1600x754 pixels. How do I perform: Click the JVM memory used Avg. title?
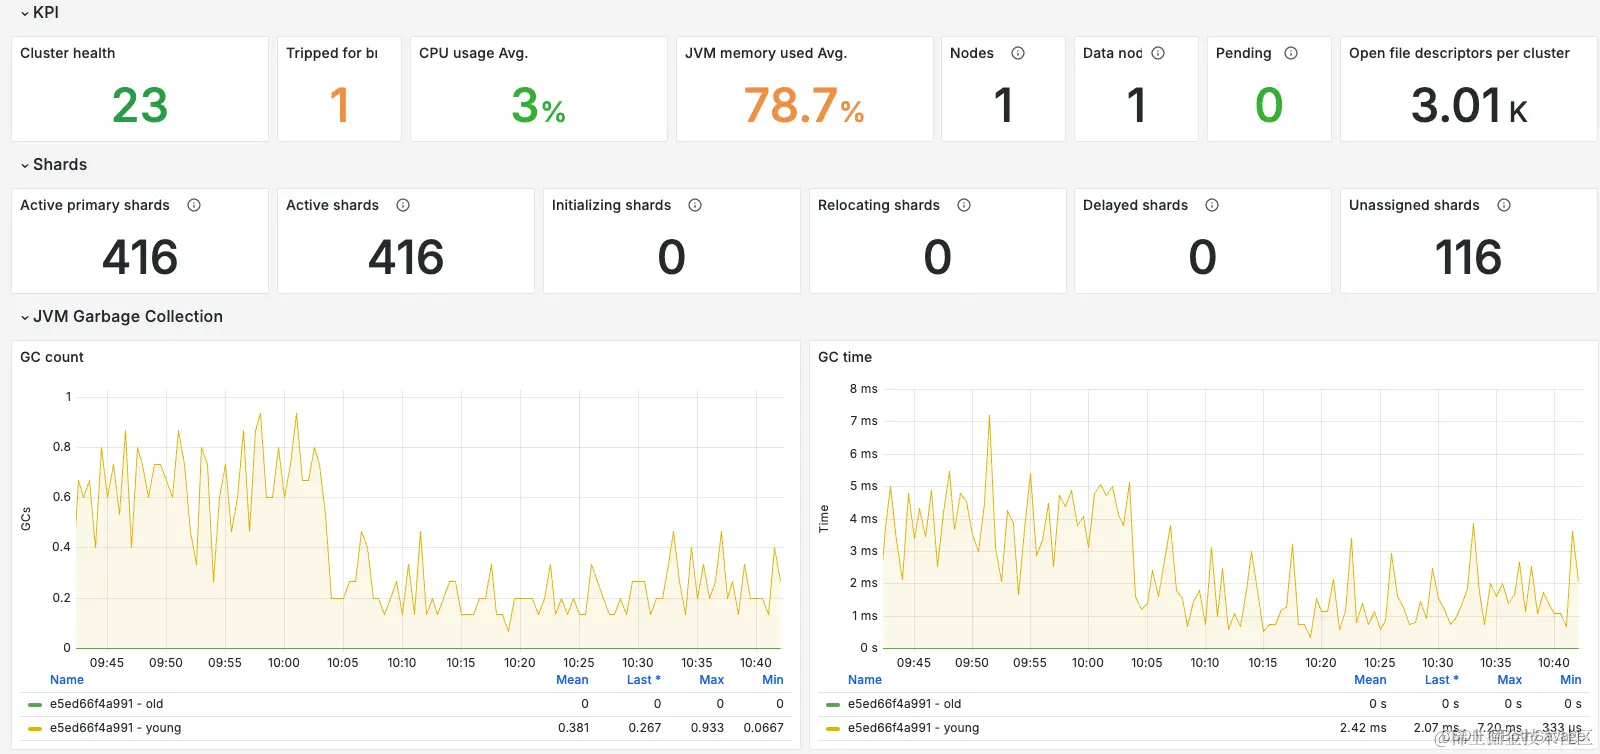tap(766, 53)
